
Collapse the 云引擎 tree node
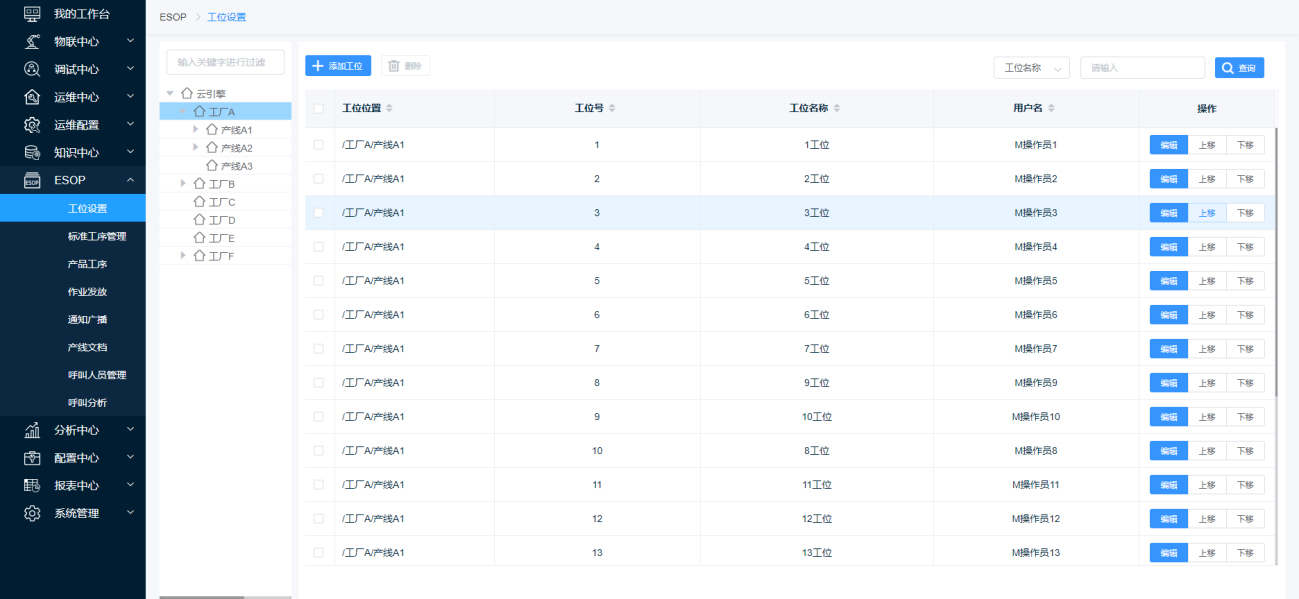click(x=170, y=93)
